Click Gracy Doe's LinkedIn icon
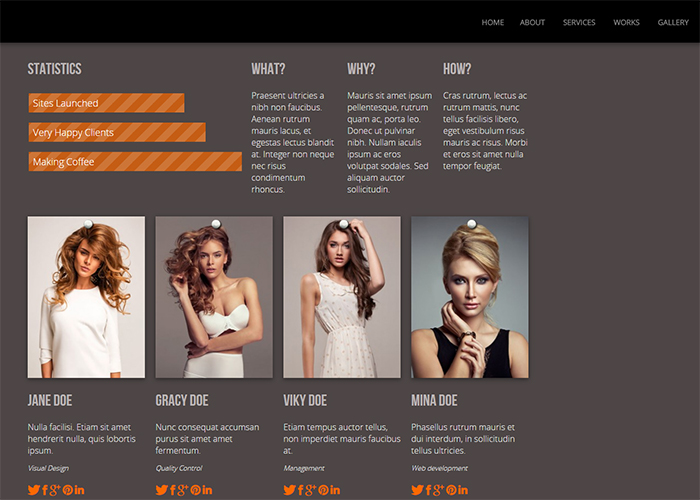 207,490
